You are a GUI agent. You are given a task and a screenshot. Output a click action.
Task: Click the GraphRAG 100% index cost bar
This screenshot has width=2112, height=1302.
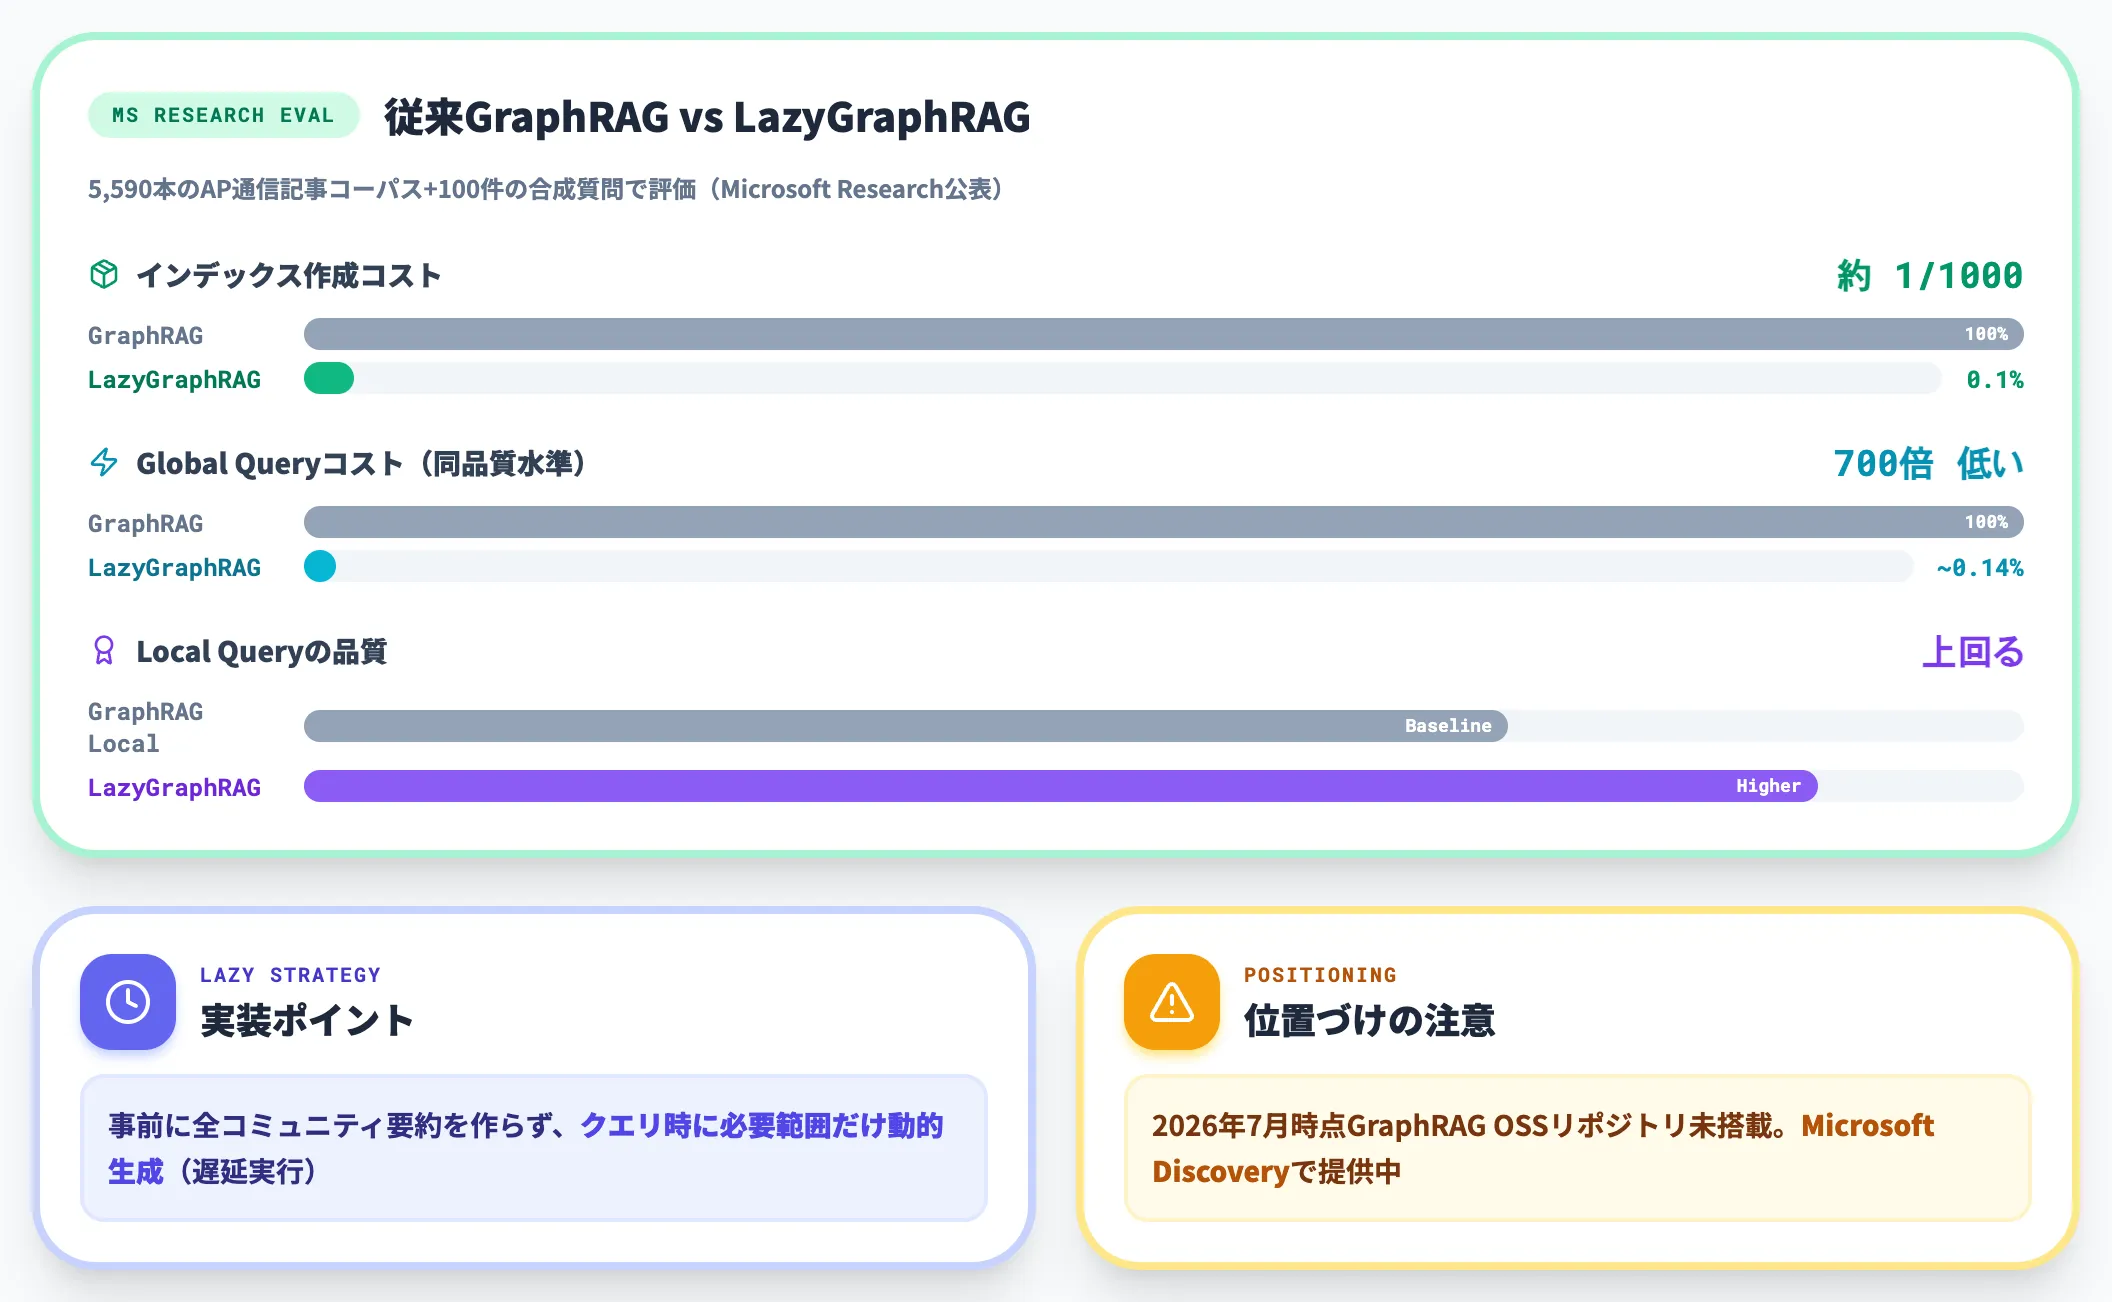(x=1163, y=334)
